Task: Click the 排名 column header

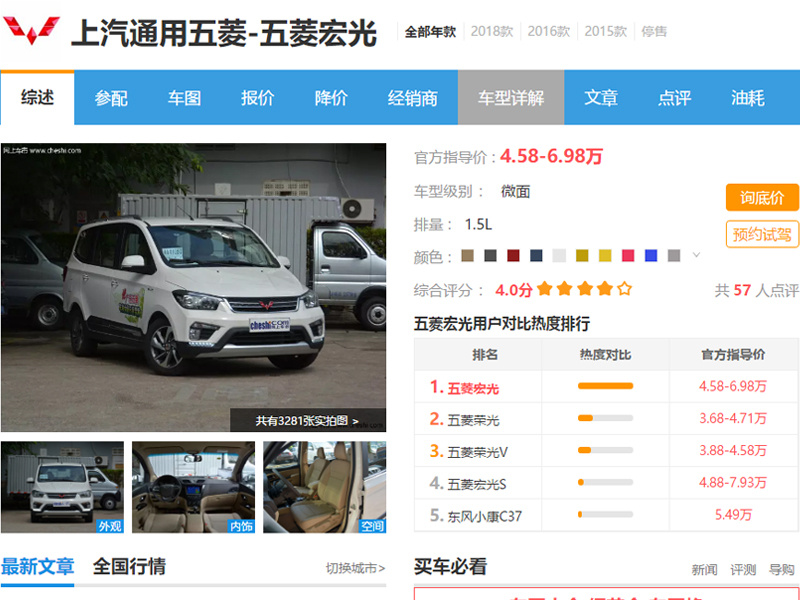Action: tap(485, 355)
